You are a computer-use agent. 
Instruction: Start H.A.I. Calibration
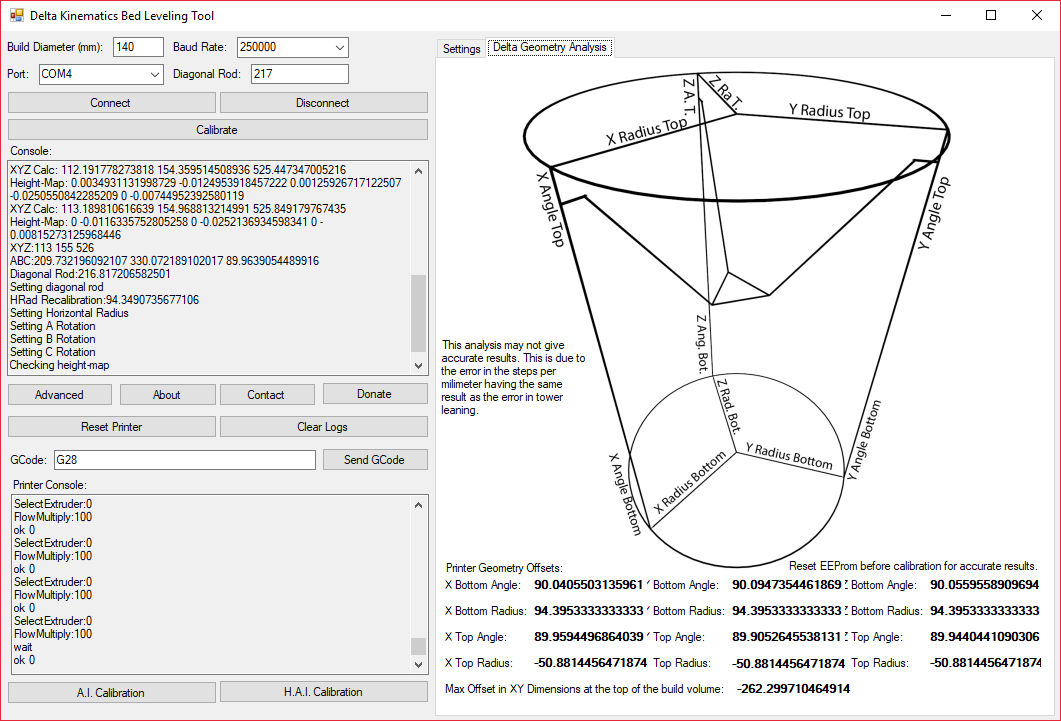323,692
